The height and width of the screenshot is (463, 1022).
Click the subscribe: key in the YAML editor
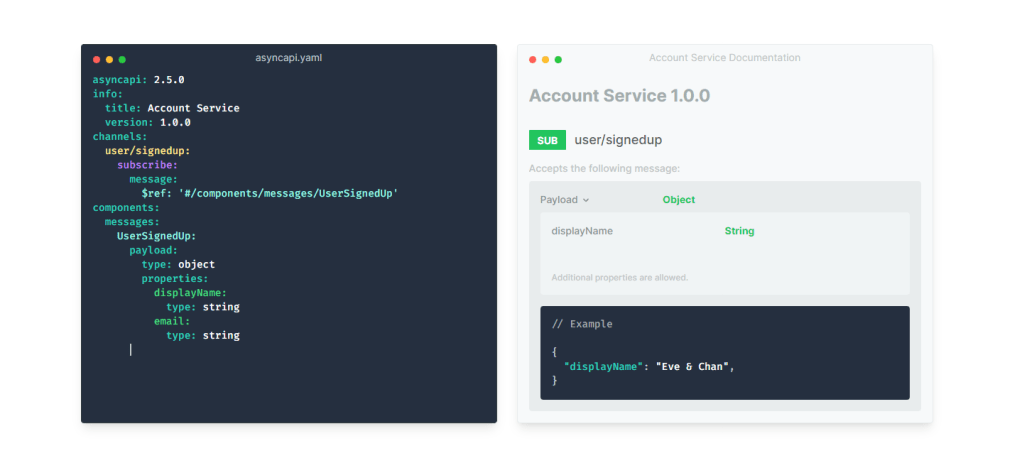[x=147, y=165]
